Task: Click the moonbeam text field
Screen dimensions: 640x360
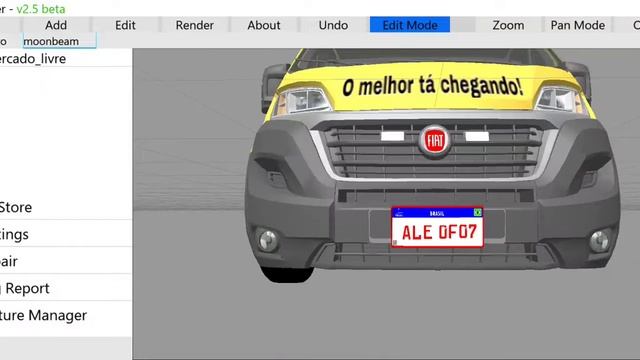Action: (59, 41)
